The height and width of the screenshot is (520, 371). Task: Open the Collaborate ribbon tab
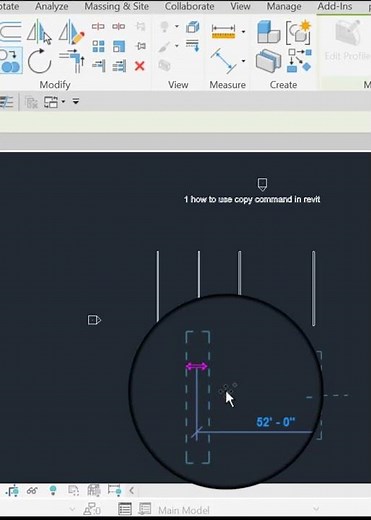click(x=189, y=6)
